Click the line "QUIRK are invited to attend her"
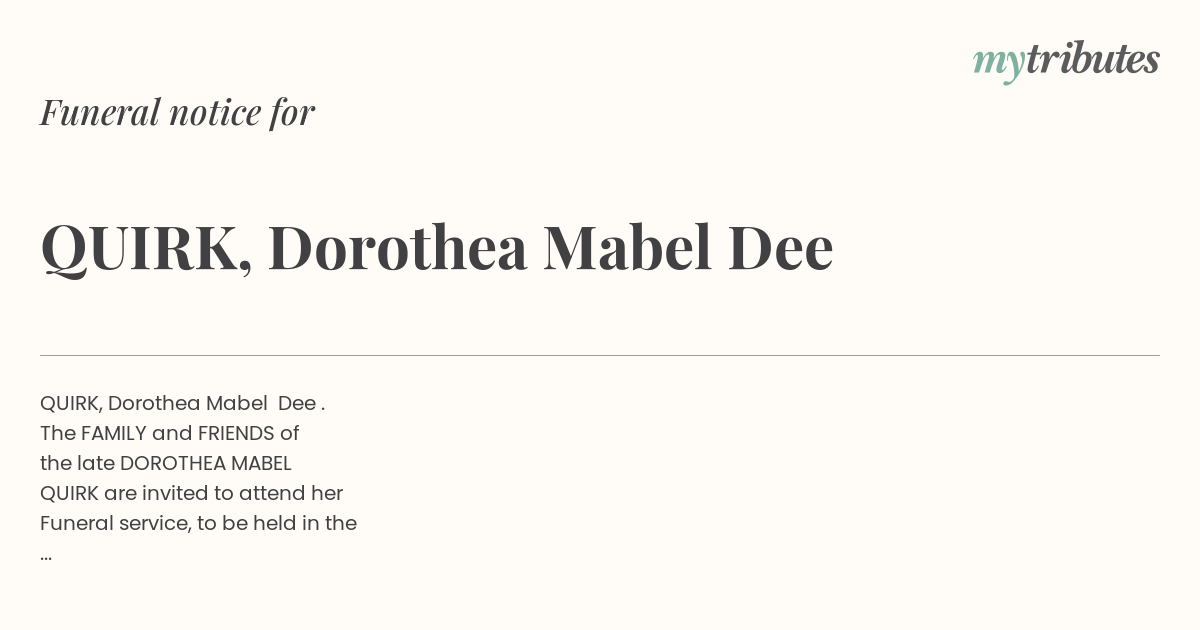This screenshot has width=1200, height=630. coord(192,493)
